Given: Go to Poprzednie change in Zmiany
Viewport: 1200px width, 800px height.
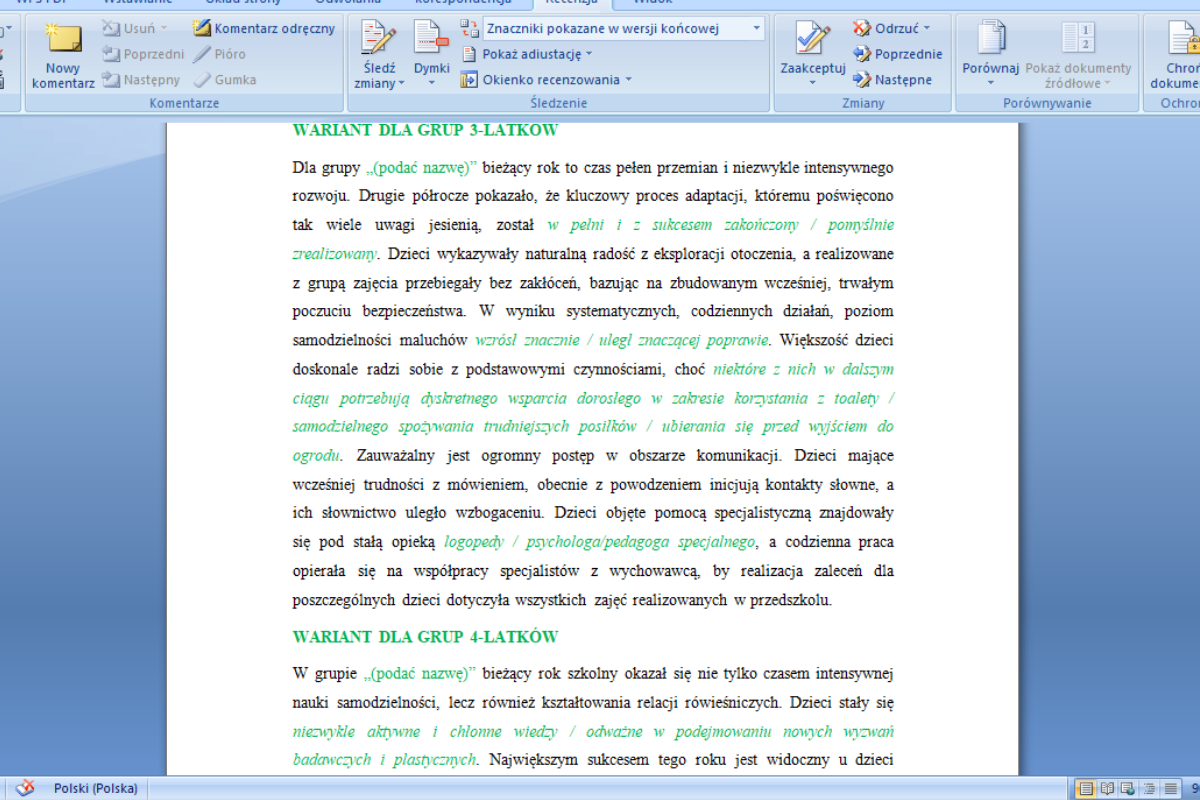Looking at the screenshot, I should click(x=897, y=54).
